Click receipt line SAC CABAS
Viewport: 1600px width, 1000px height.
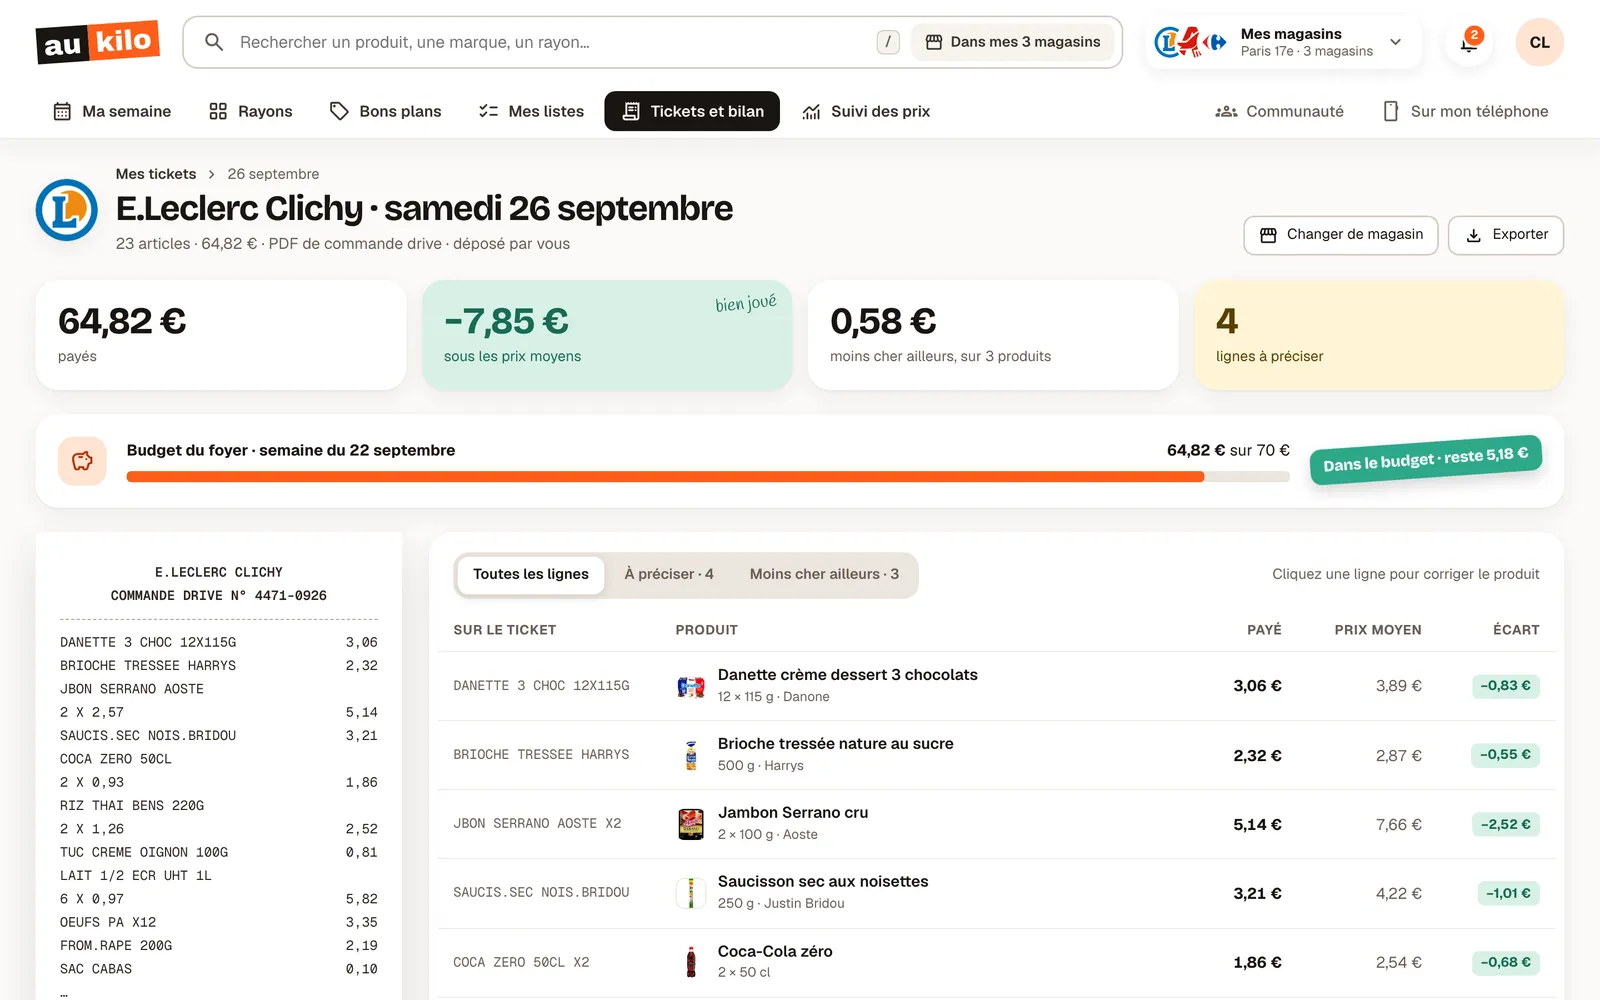click(219, 969)
